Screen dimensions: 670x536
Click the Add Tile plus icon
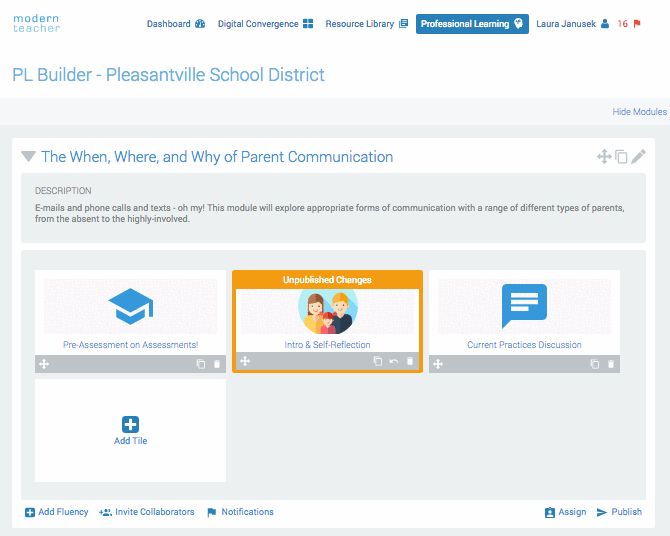coord(130,424)
